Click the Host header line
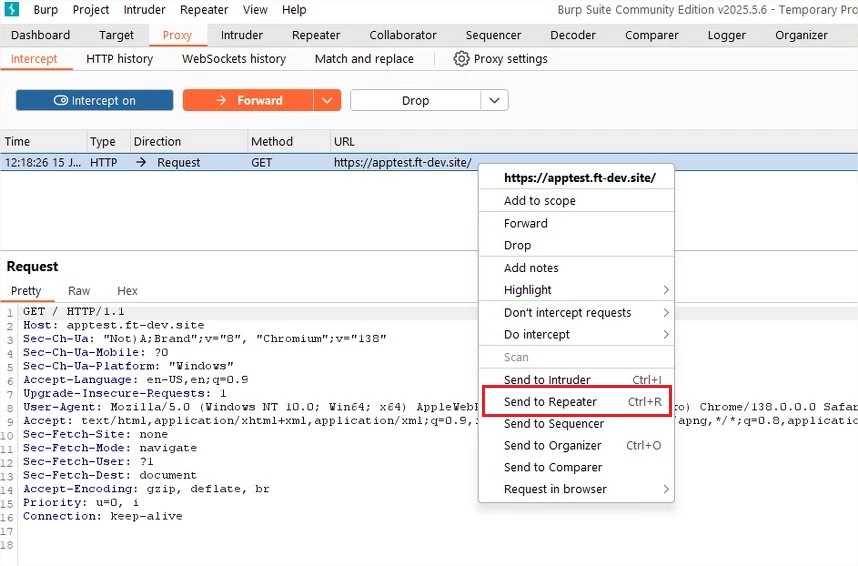 (x=113, y=325)
